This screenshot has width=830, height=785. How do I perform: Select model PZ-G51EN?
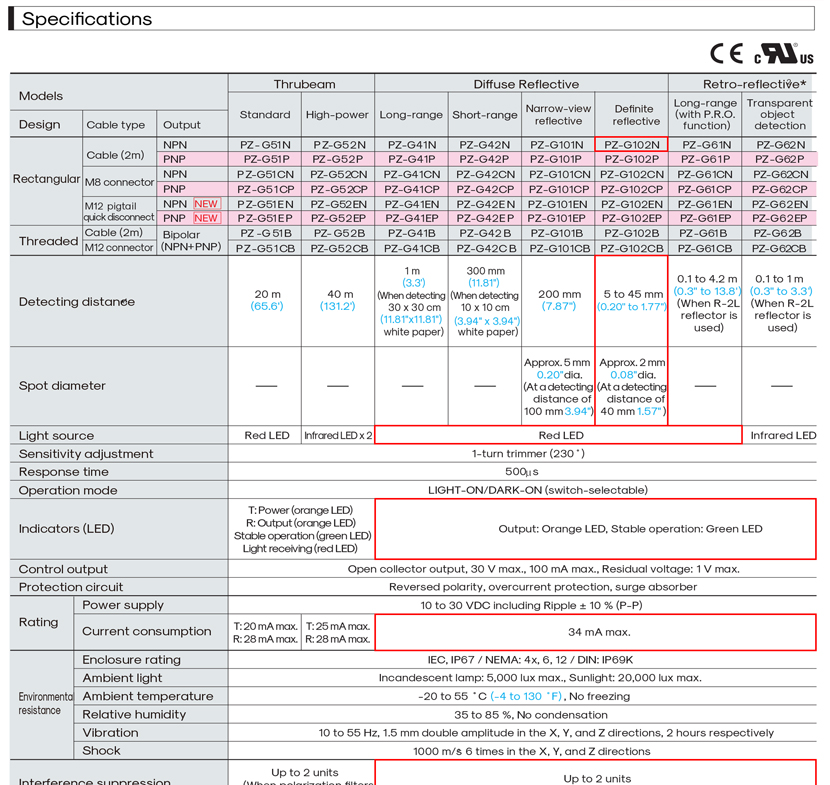(x=264, y=204)
